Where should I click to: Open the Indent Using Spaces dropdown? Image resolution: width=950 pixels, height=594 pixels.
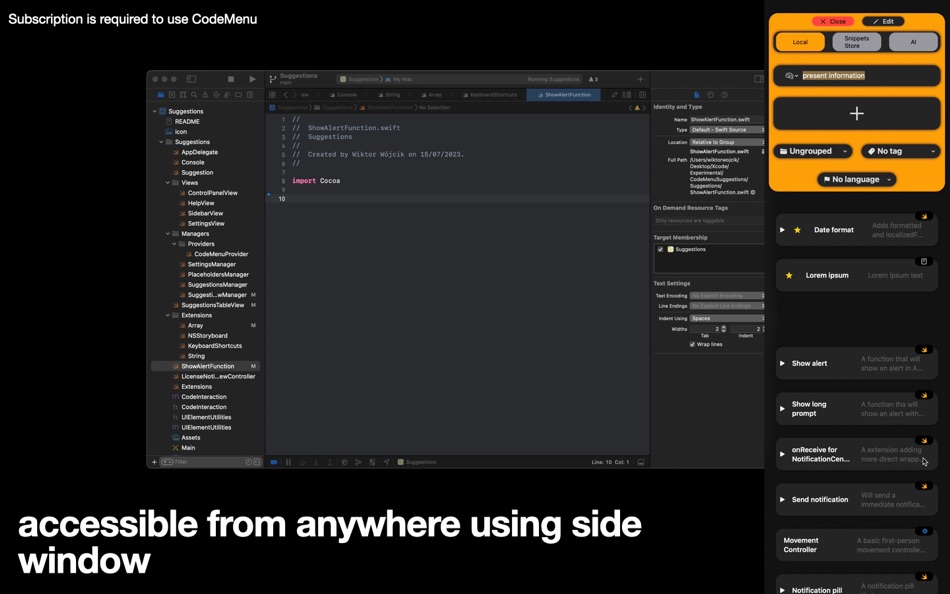point(727,318)
